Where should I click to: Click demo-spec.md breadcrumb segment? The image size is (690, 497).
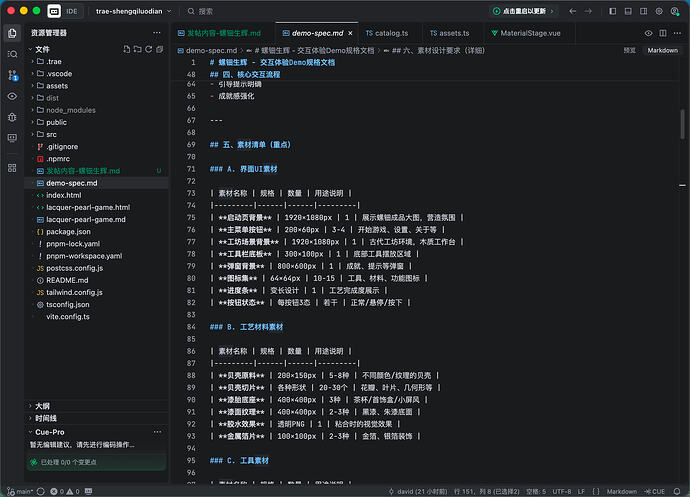pos(207,50)
